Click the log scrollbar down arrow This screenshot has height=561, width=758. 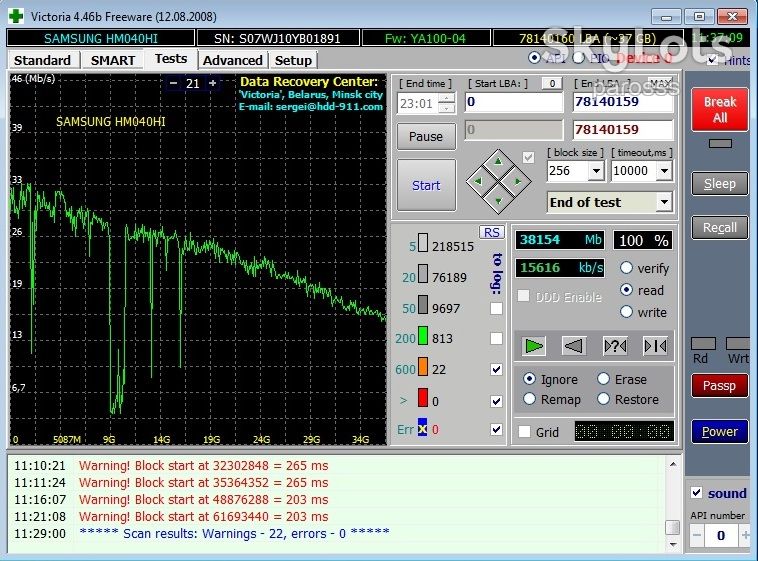(672, 545)
